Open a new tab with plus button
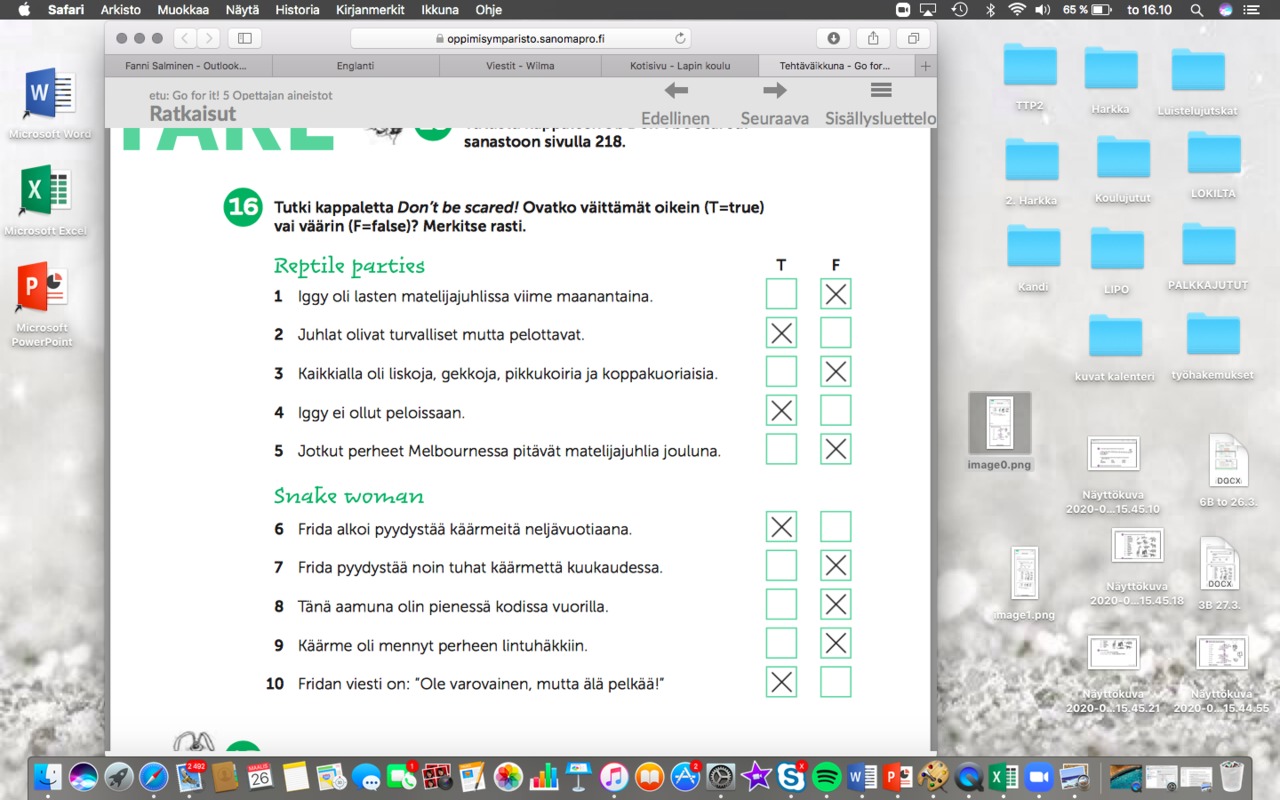The width and height of the screenshot is (1280, 800). click(925, 66)
